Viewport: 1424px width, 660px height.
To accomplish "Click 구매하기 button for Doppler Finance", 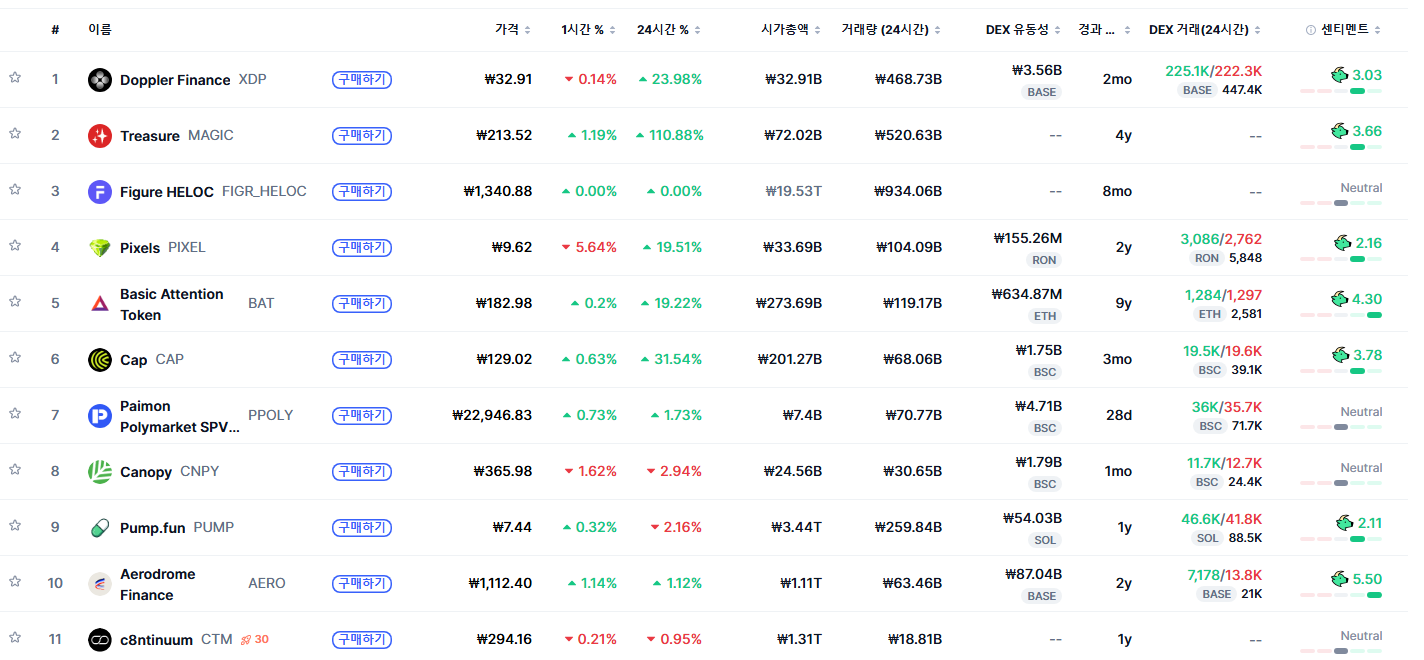I will 362,80.
